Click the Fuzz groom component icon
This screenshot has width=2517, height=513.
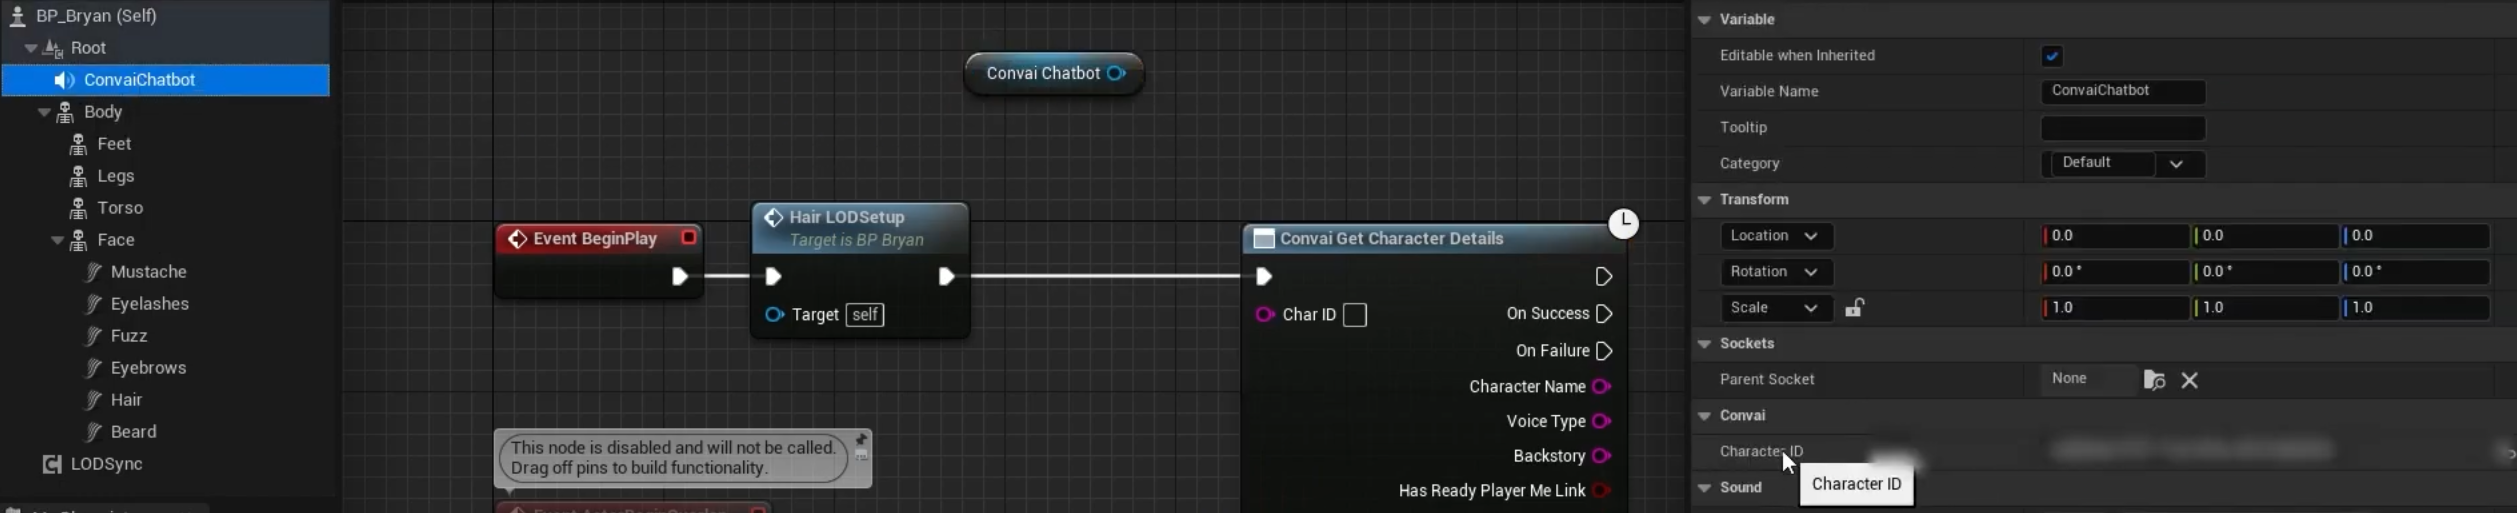click(x=93, y=336)
